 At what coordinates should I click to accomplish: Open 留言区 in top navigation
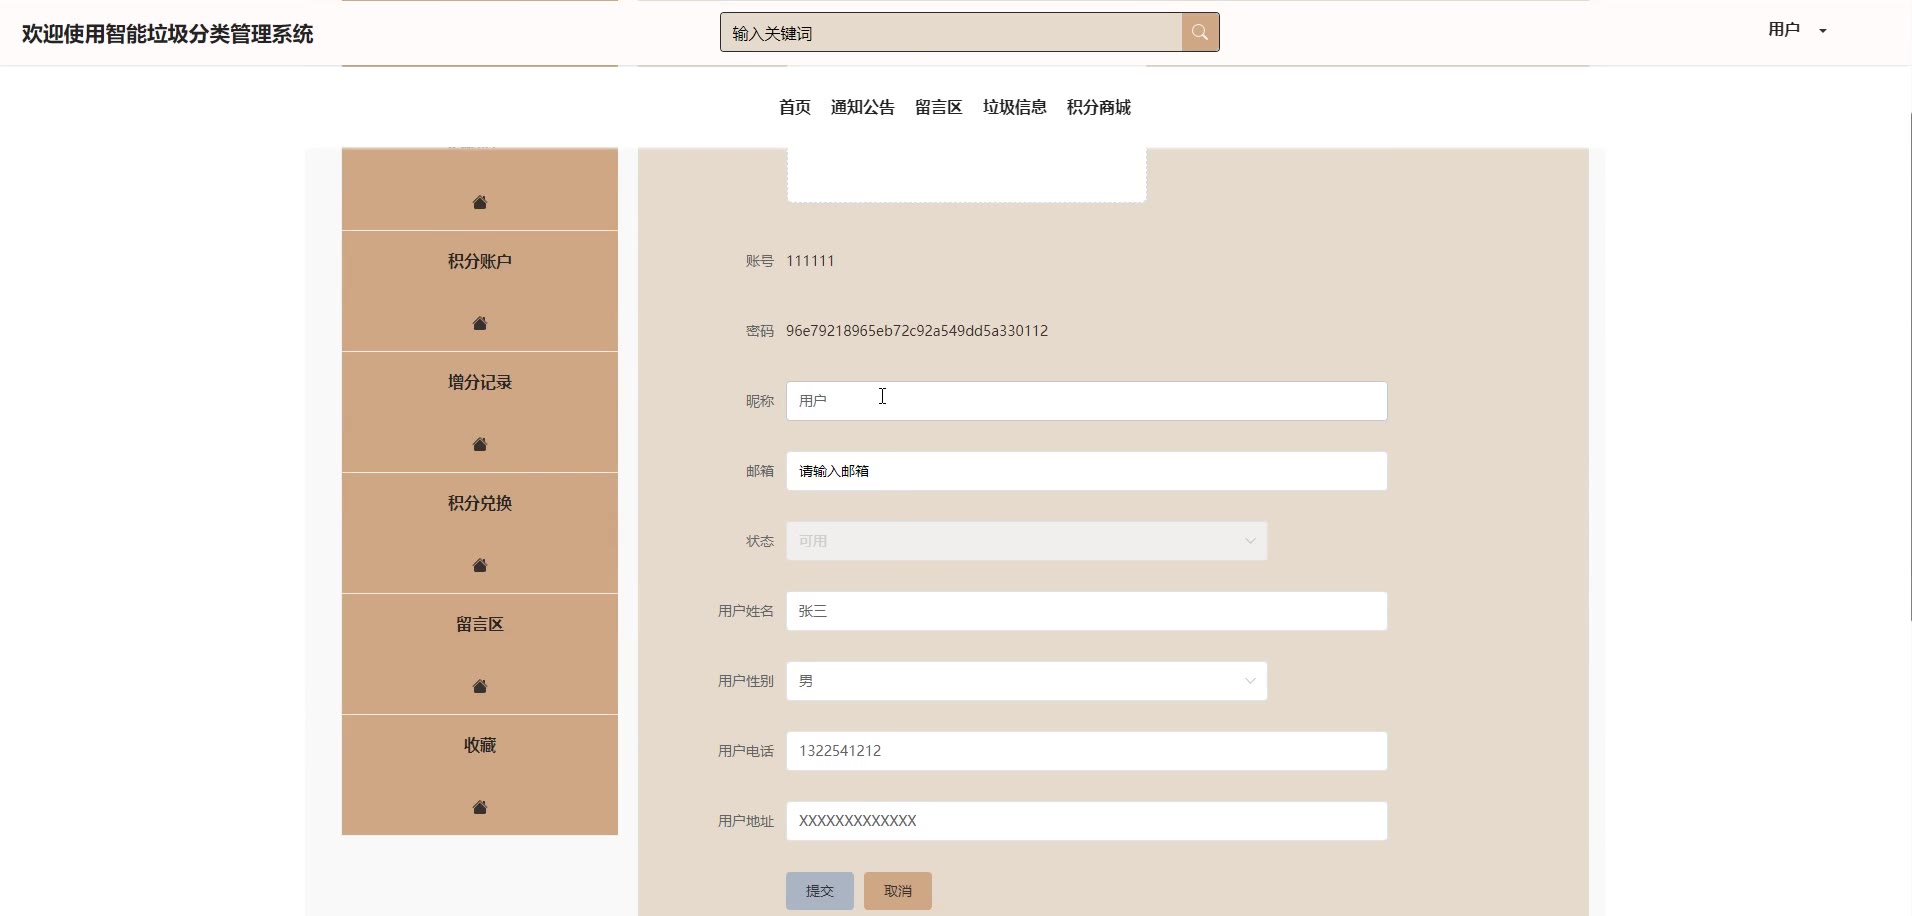(939, 107)
